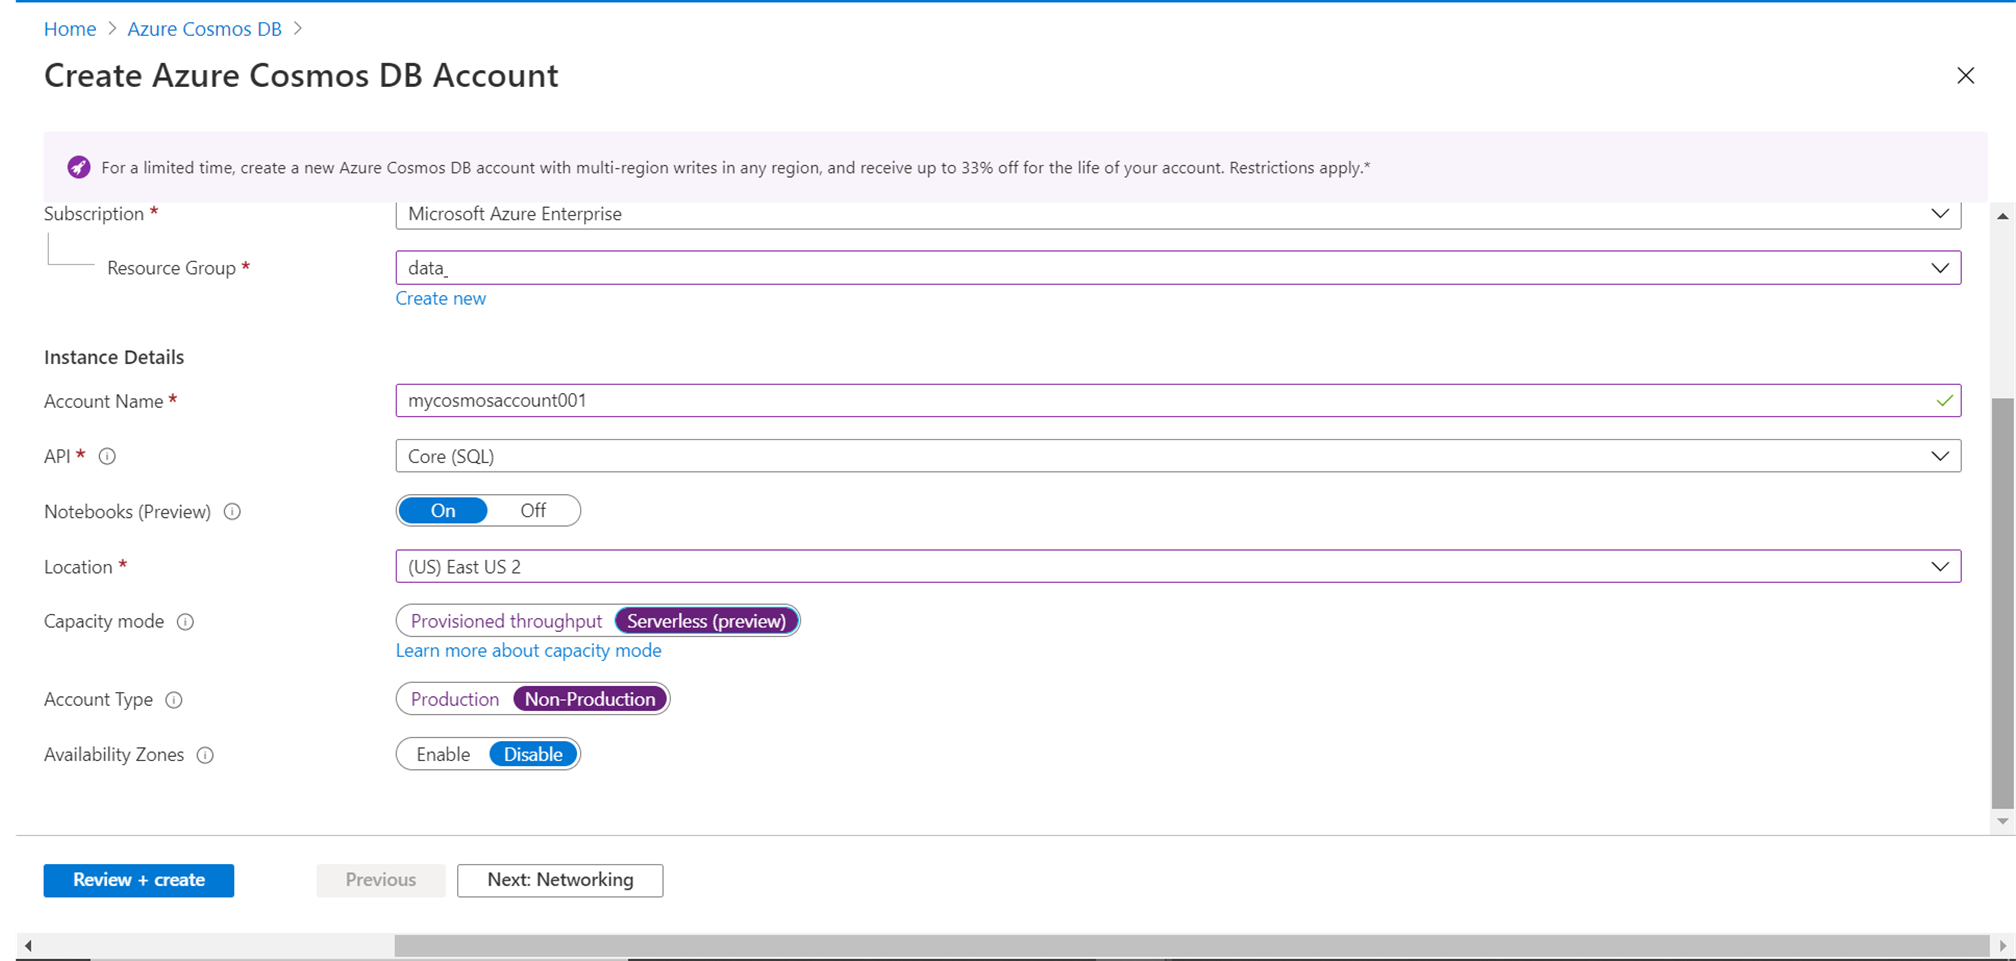The height and width of the screenshot is (961, 2016).
Task: Close the Create Cosmos DB Account pane
Action: click(x=1965, y=76)
